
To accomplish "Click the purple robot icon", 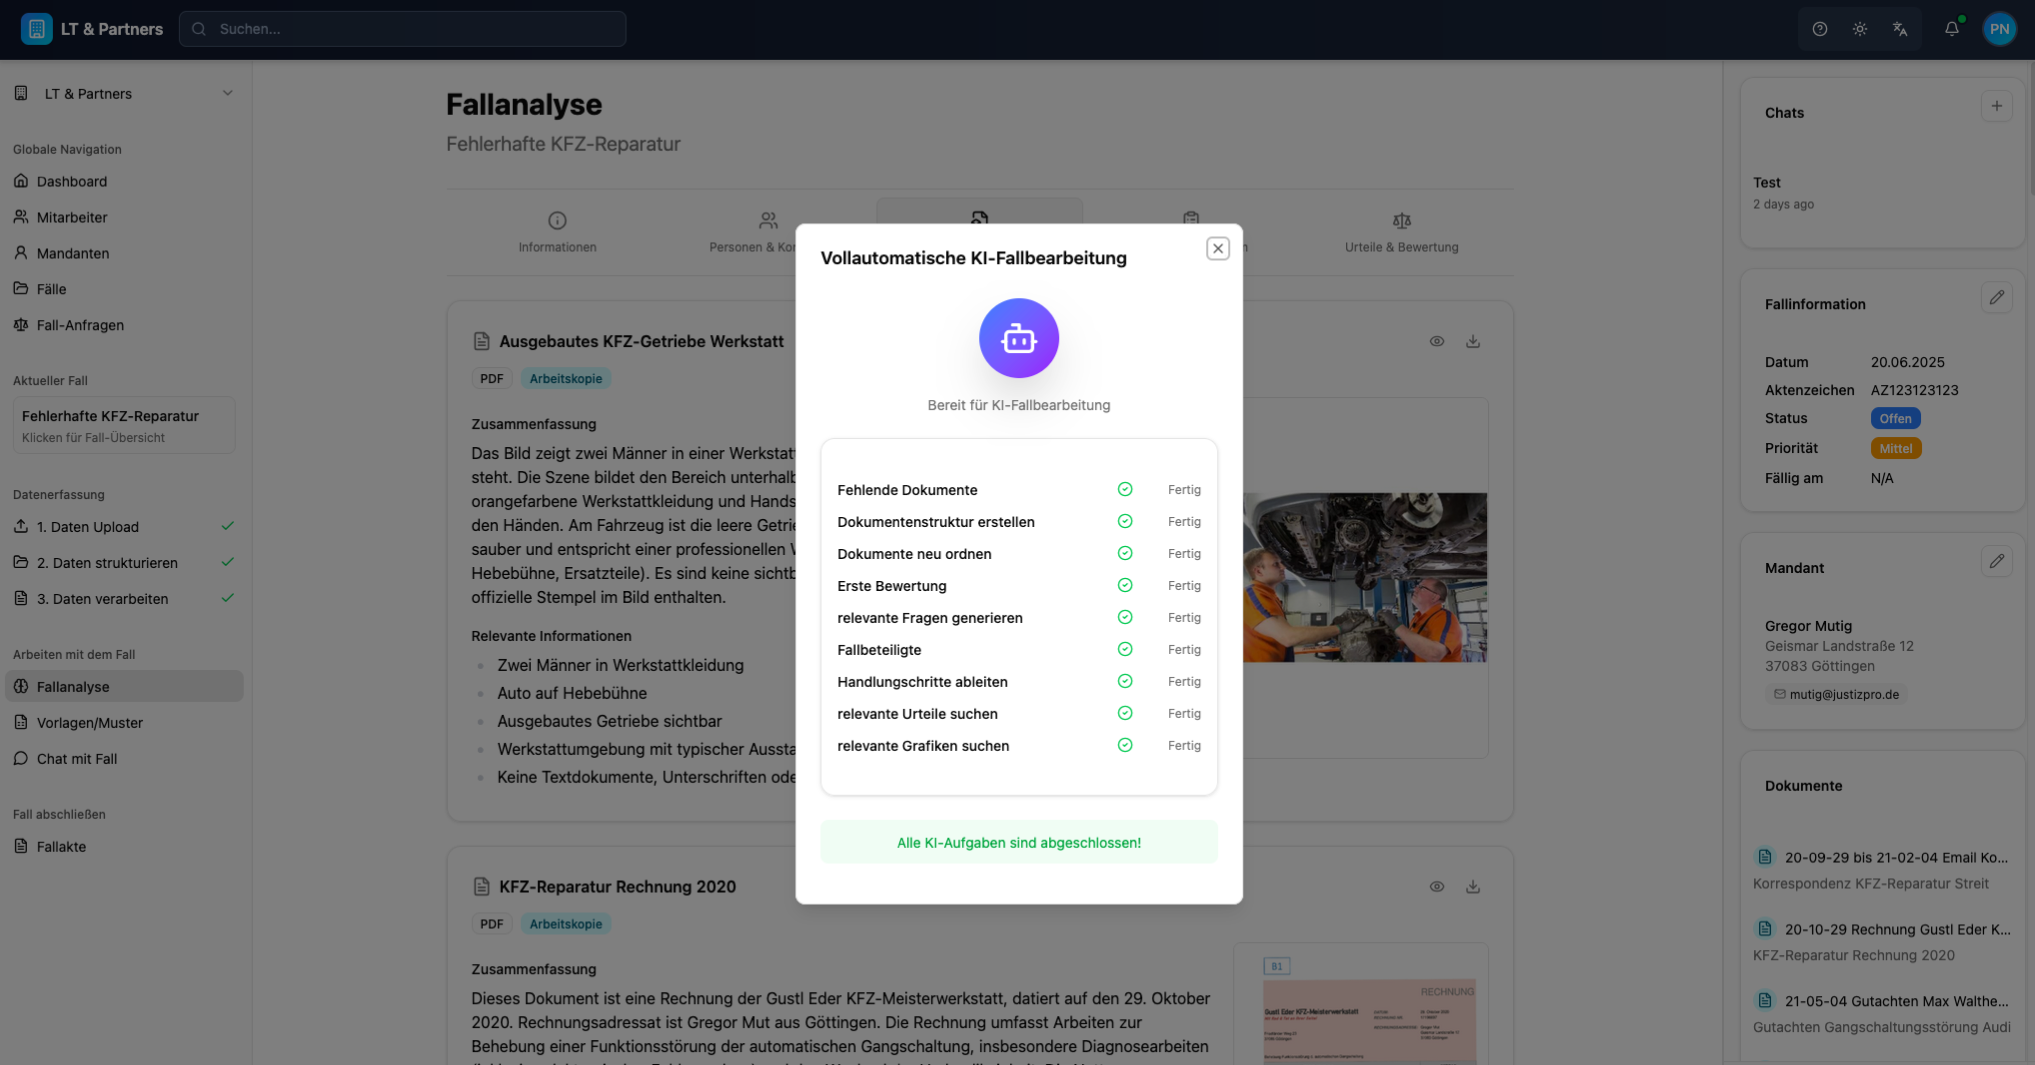I will pos(1018,338).
